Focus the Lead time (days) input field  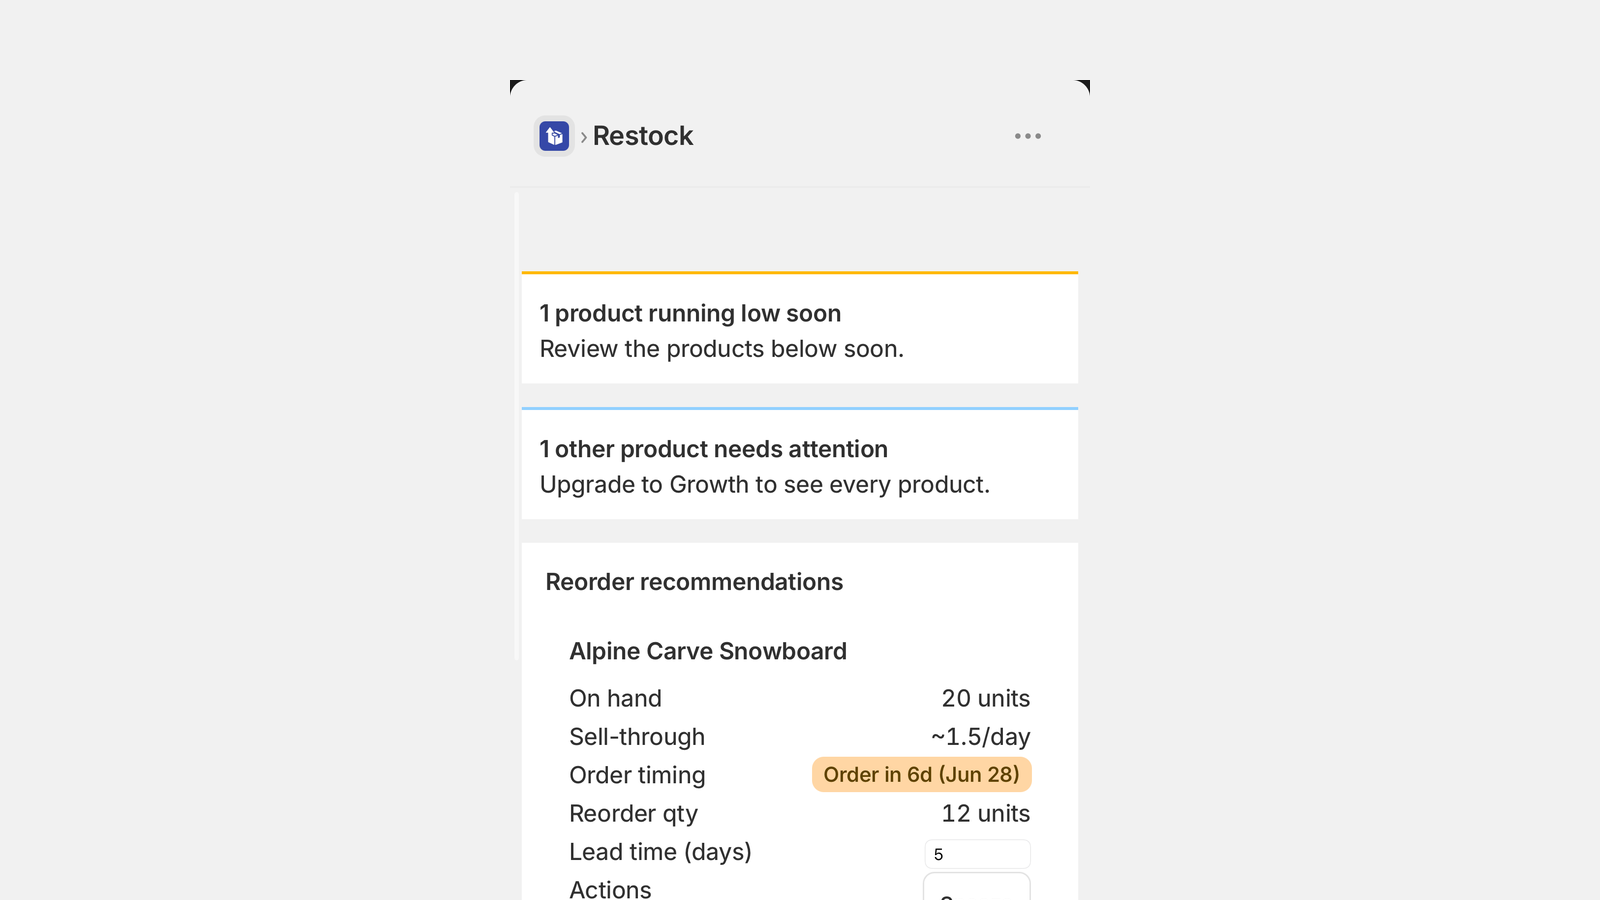coord(977,854)
